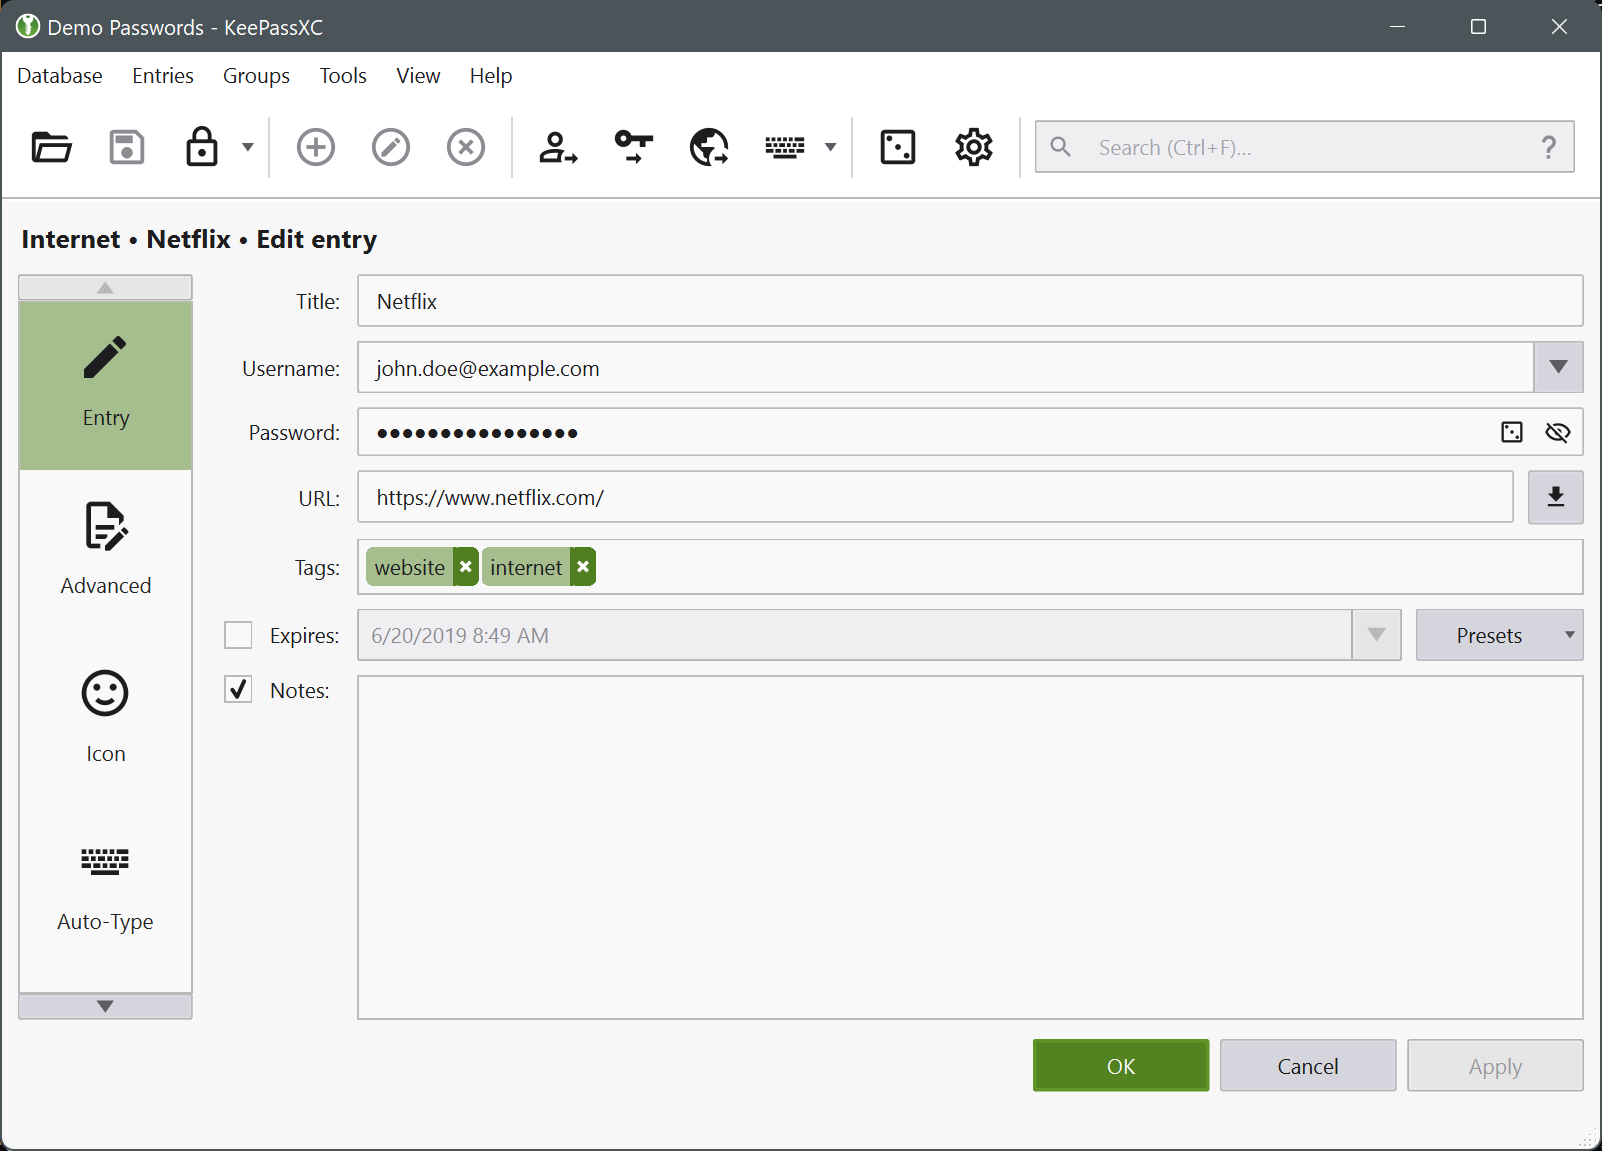Expand the Auto-Type toolbar dropdown arrow

point(830,148)
